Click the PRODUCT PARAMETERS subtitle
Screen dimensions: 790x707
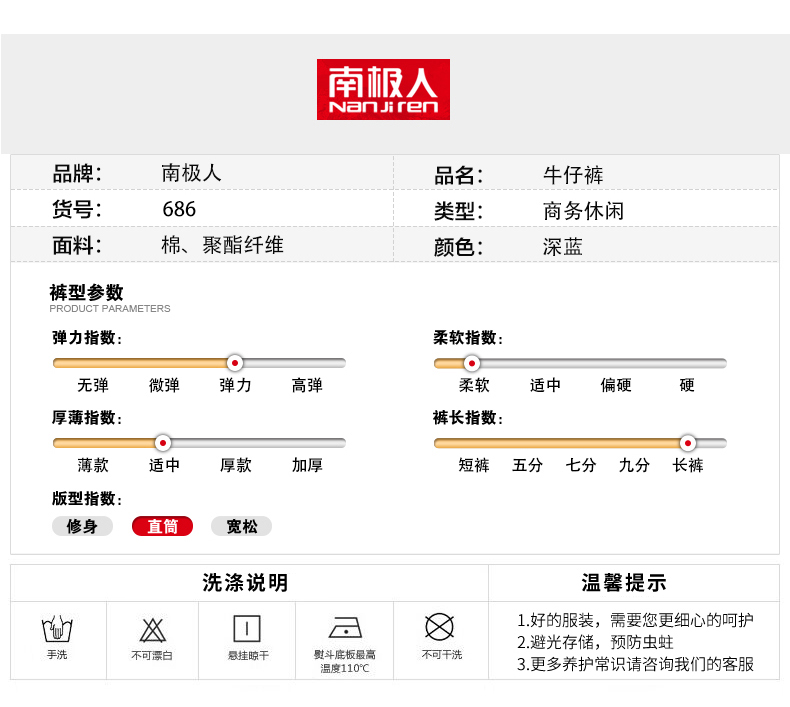coord(110,308)
